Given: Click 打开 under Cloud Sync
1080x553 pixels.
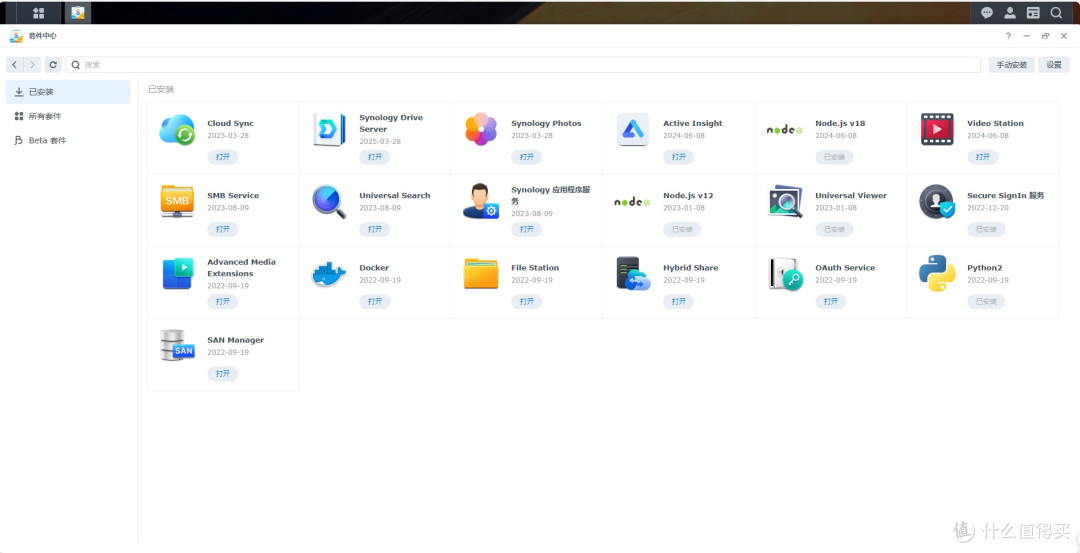Looking at the screenshot, I should [x=222, y=157].
